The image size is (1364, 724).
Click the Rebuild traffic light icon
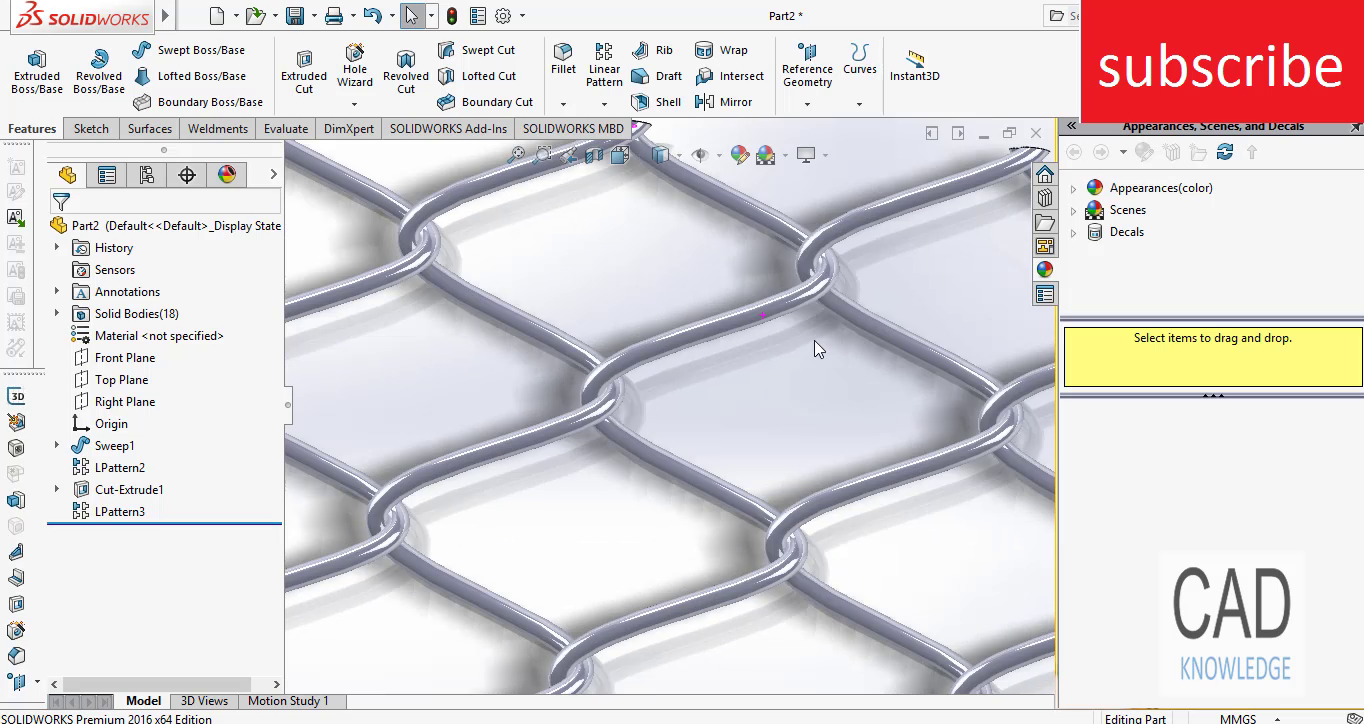[x=452, y=16]
